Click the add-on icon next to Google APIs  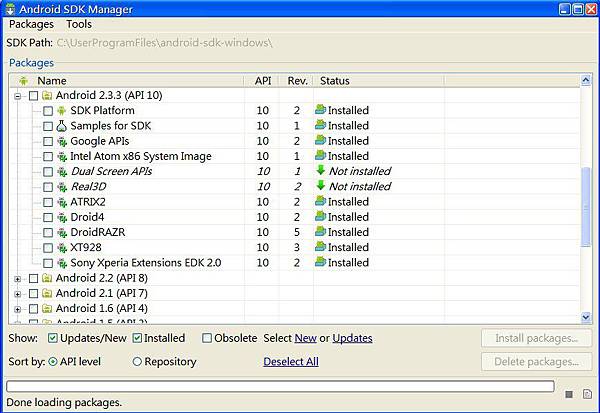[62, 141]
